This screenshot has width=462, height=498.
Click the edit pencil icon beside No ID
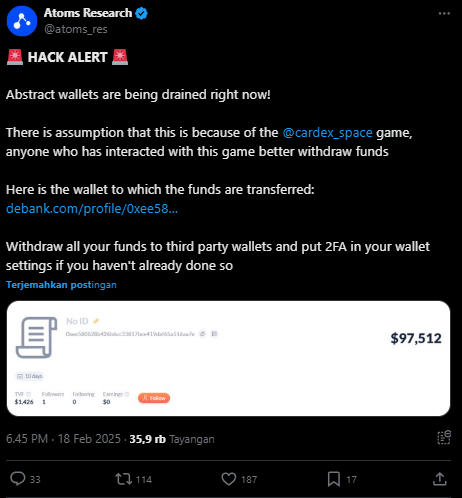pyautogui.click(x=96, y=321)
